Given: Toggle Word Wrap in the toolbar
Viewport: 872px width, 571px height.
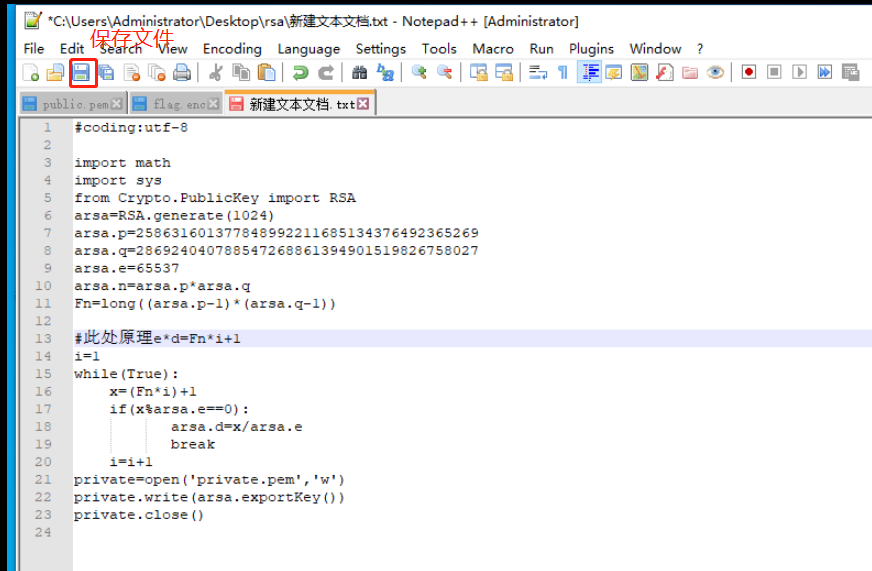Looking at the screenshot, I should click(x=538, y=72).
